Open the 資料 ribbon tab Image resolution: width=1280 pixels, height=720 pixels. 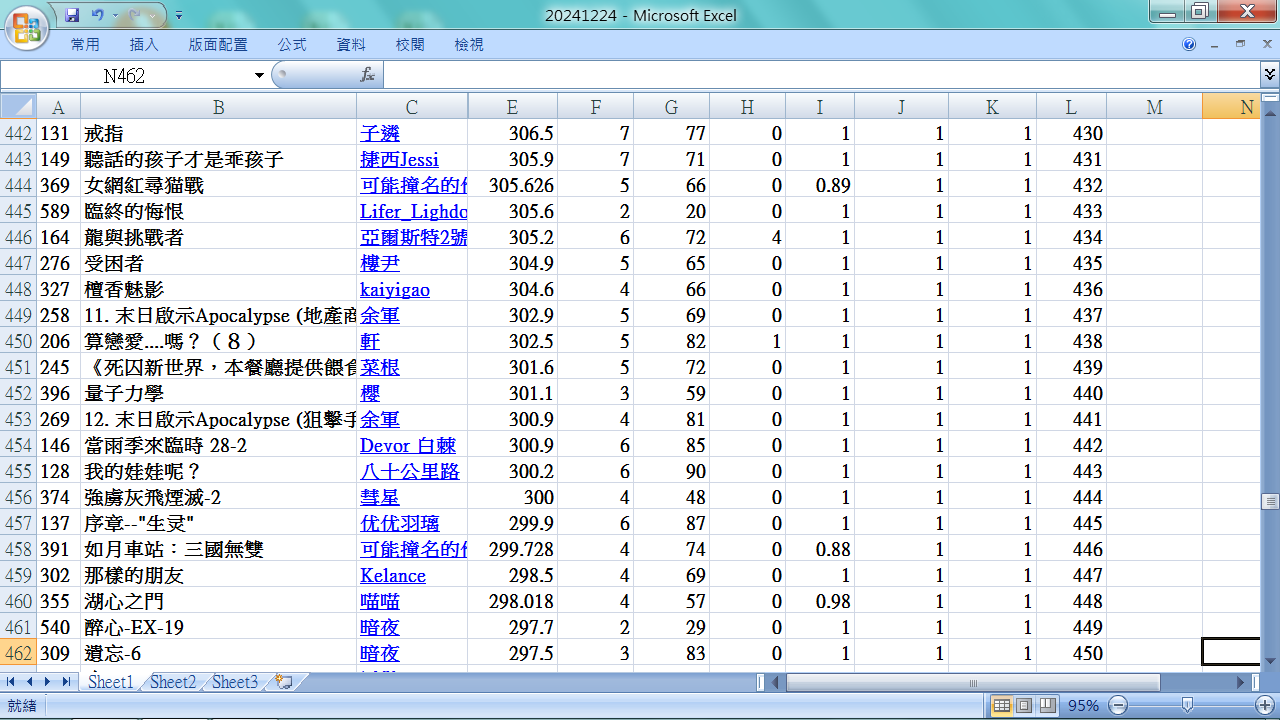click(351, 44)
